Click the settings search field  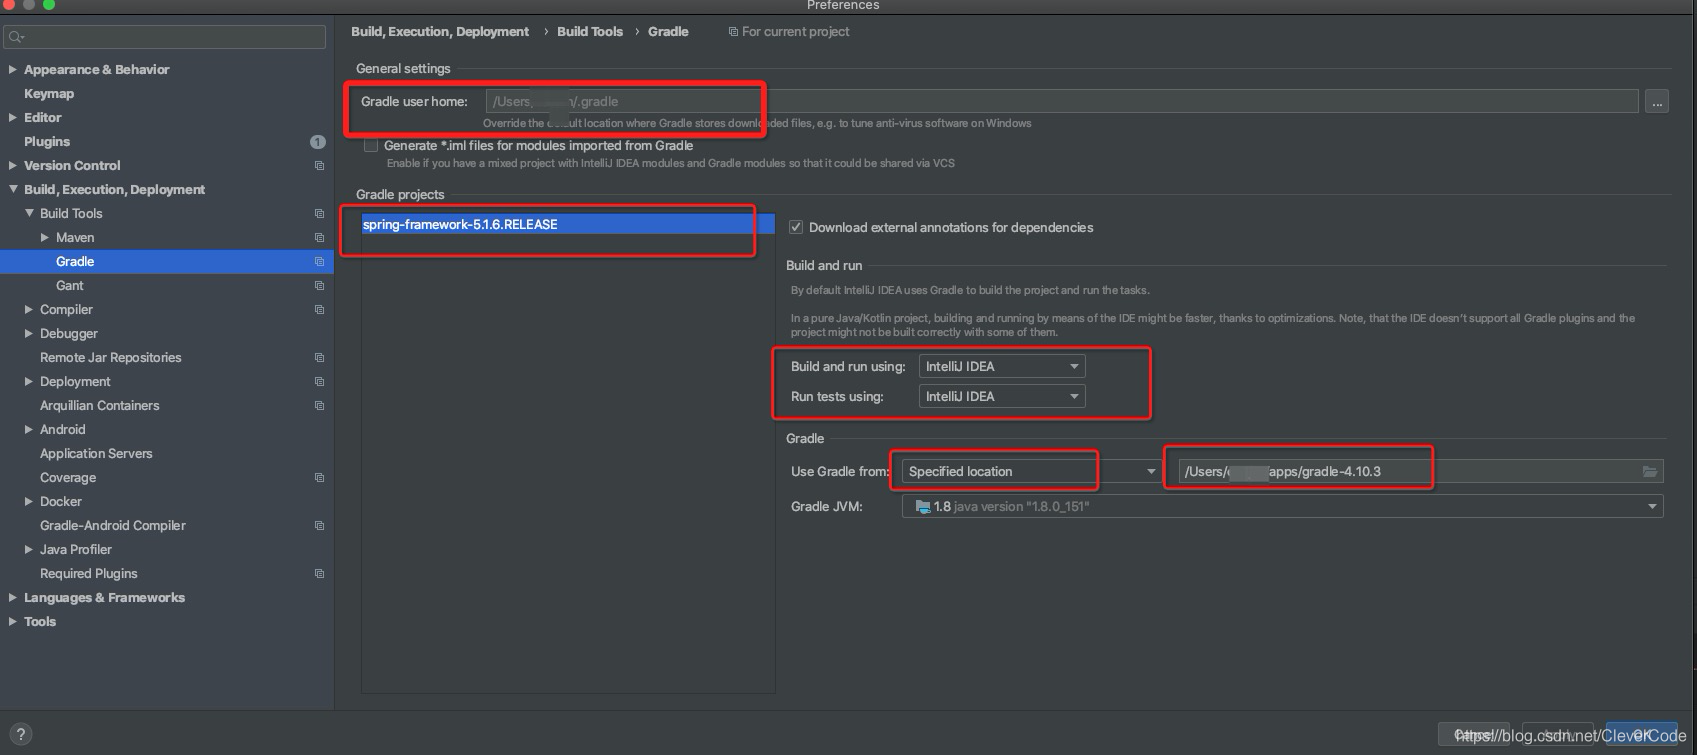click(x=165, y=37)
